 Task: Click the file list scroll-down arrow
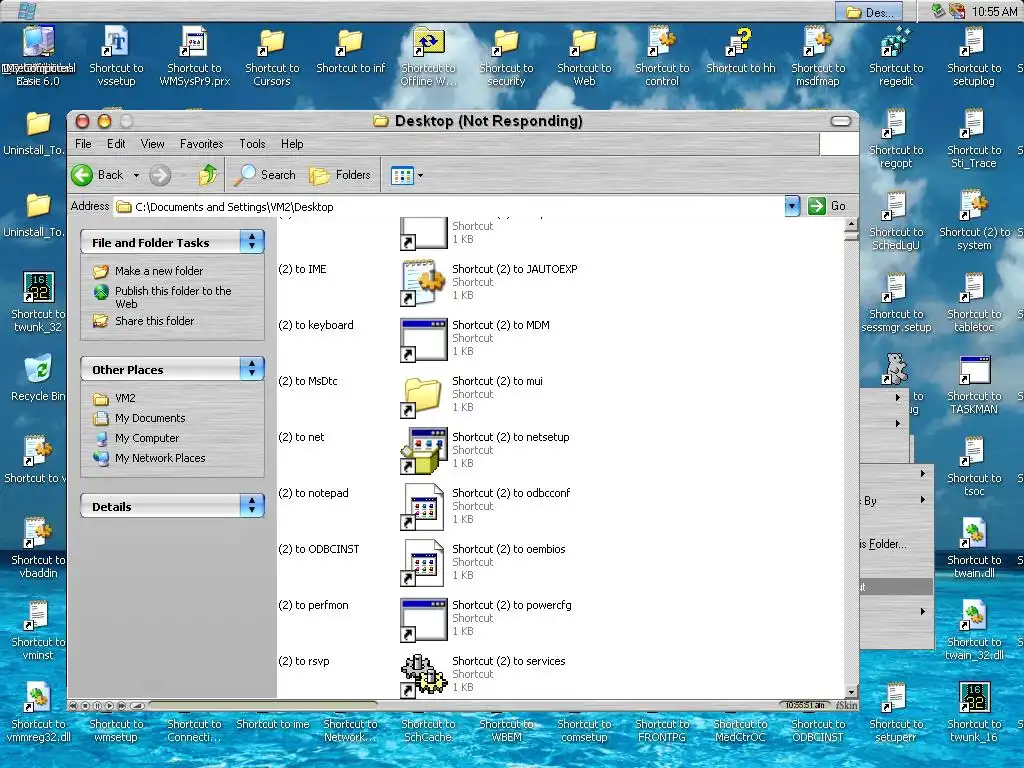[851, 692]
